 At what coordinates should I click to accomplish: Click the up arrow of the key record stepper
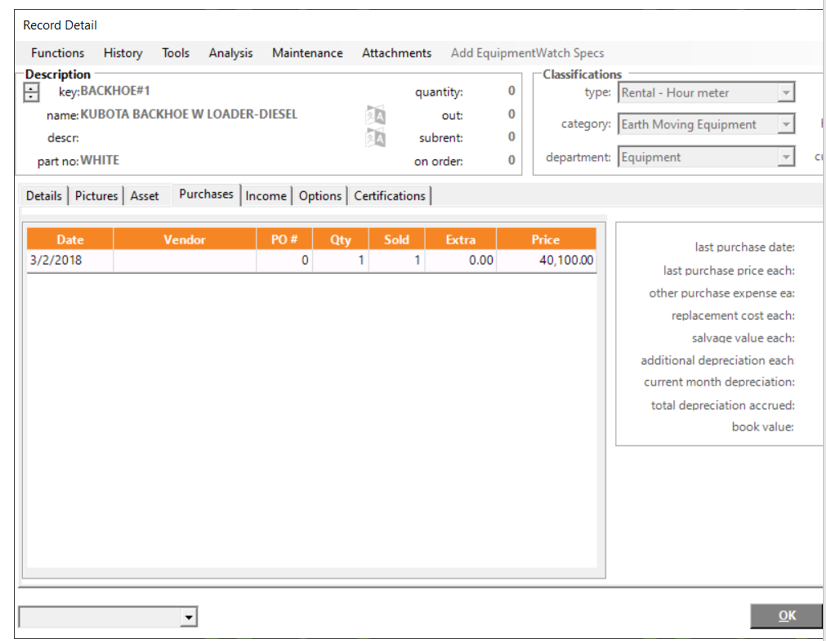[32, 87]
